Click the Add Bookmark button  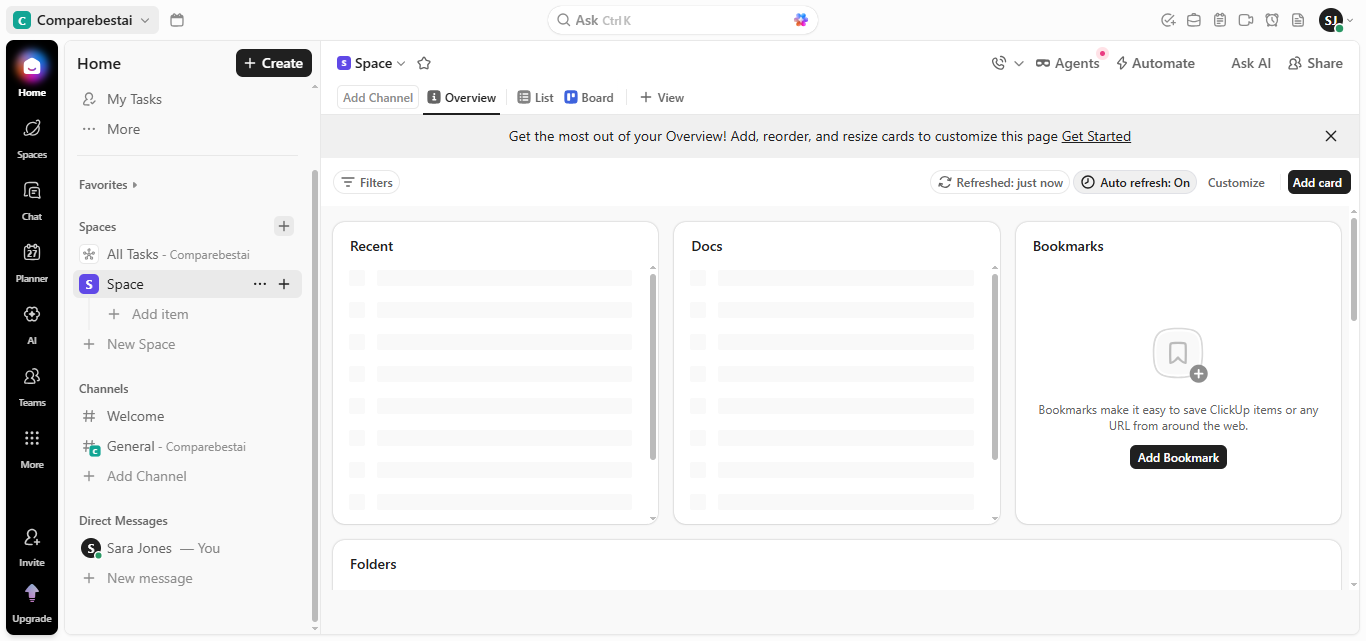[x=1178, y=457]
